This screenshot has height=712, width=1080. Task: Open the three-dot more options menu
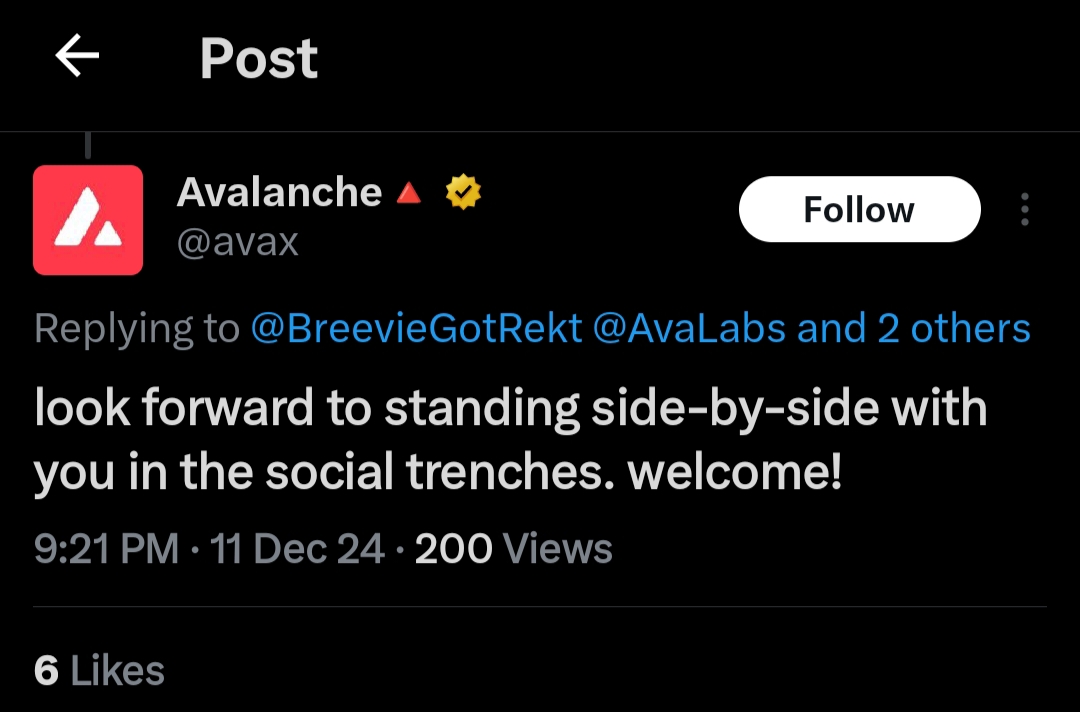(1024, 210)
